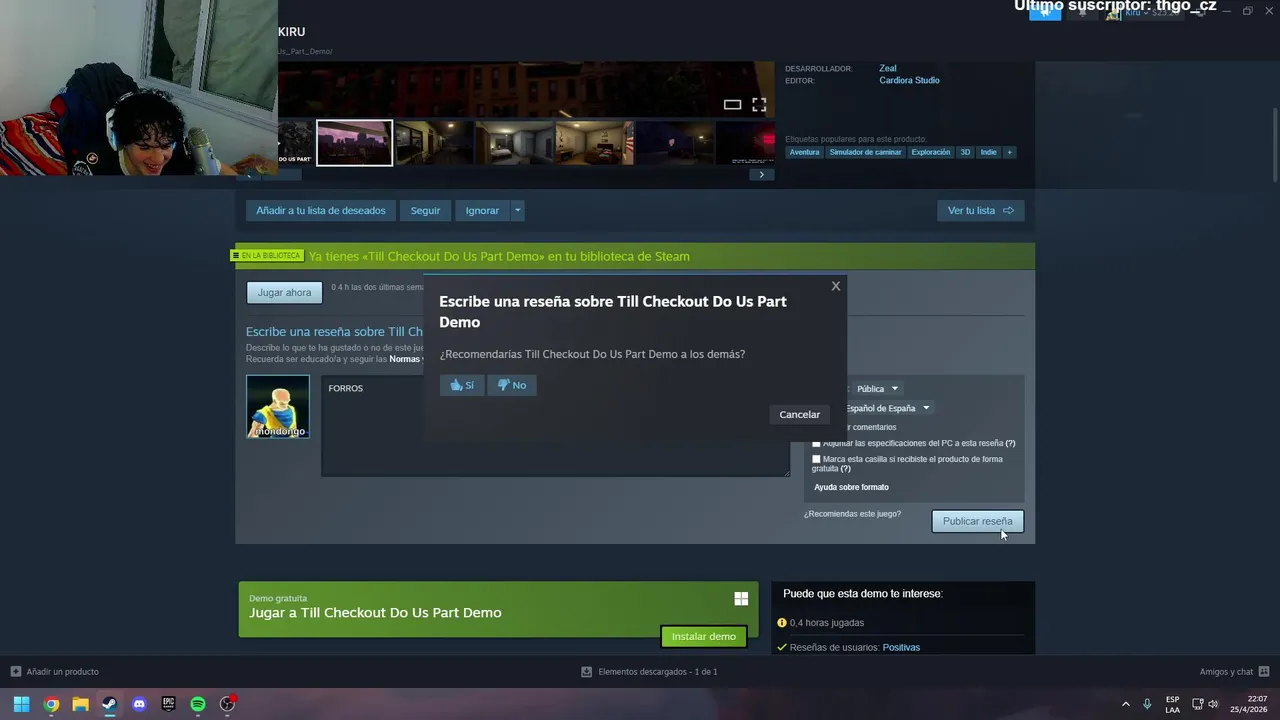The image size is (1280, 720).
Task: Click Añadir un producto plus icon
Action: pos(15,671)
